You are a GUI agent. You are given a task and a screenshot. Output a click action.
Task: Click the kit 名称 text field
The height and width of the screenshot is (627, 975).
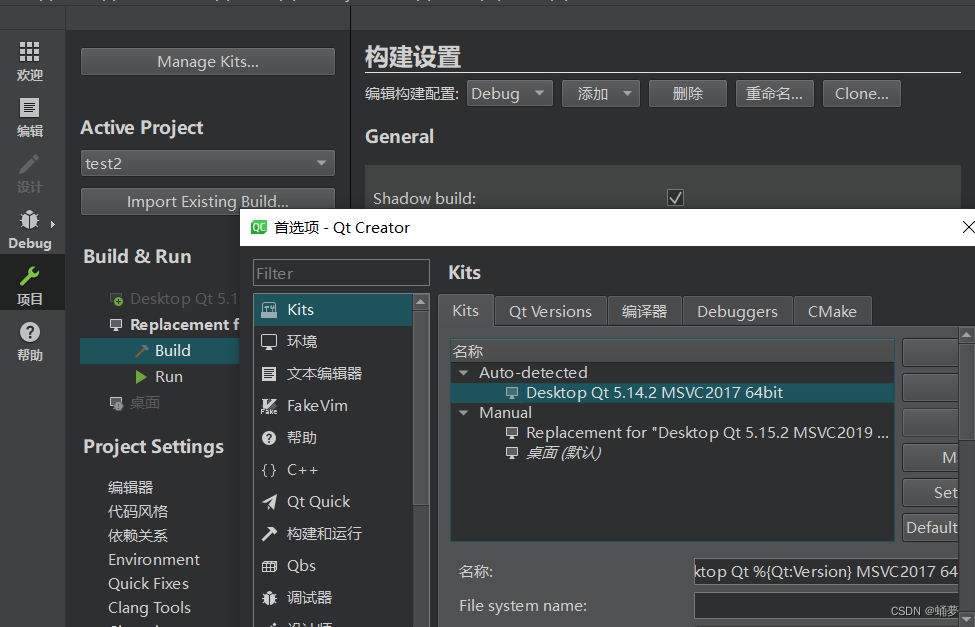click(x=826, y=572)
